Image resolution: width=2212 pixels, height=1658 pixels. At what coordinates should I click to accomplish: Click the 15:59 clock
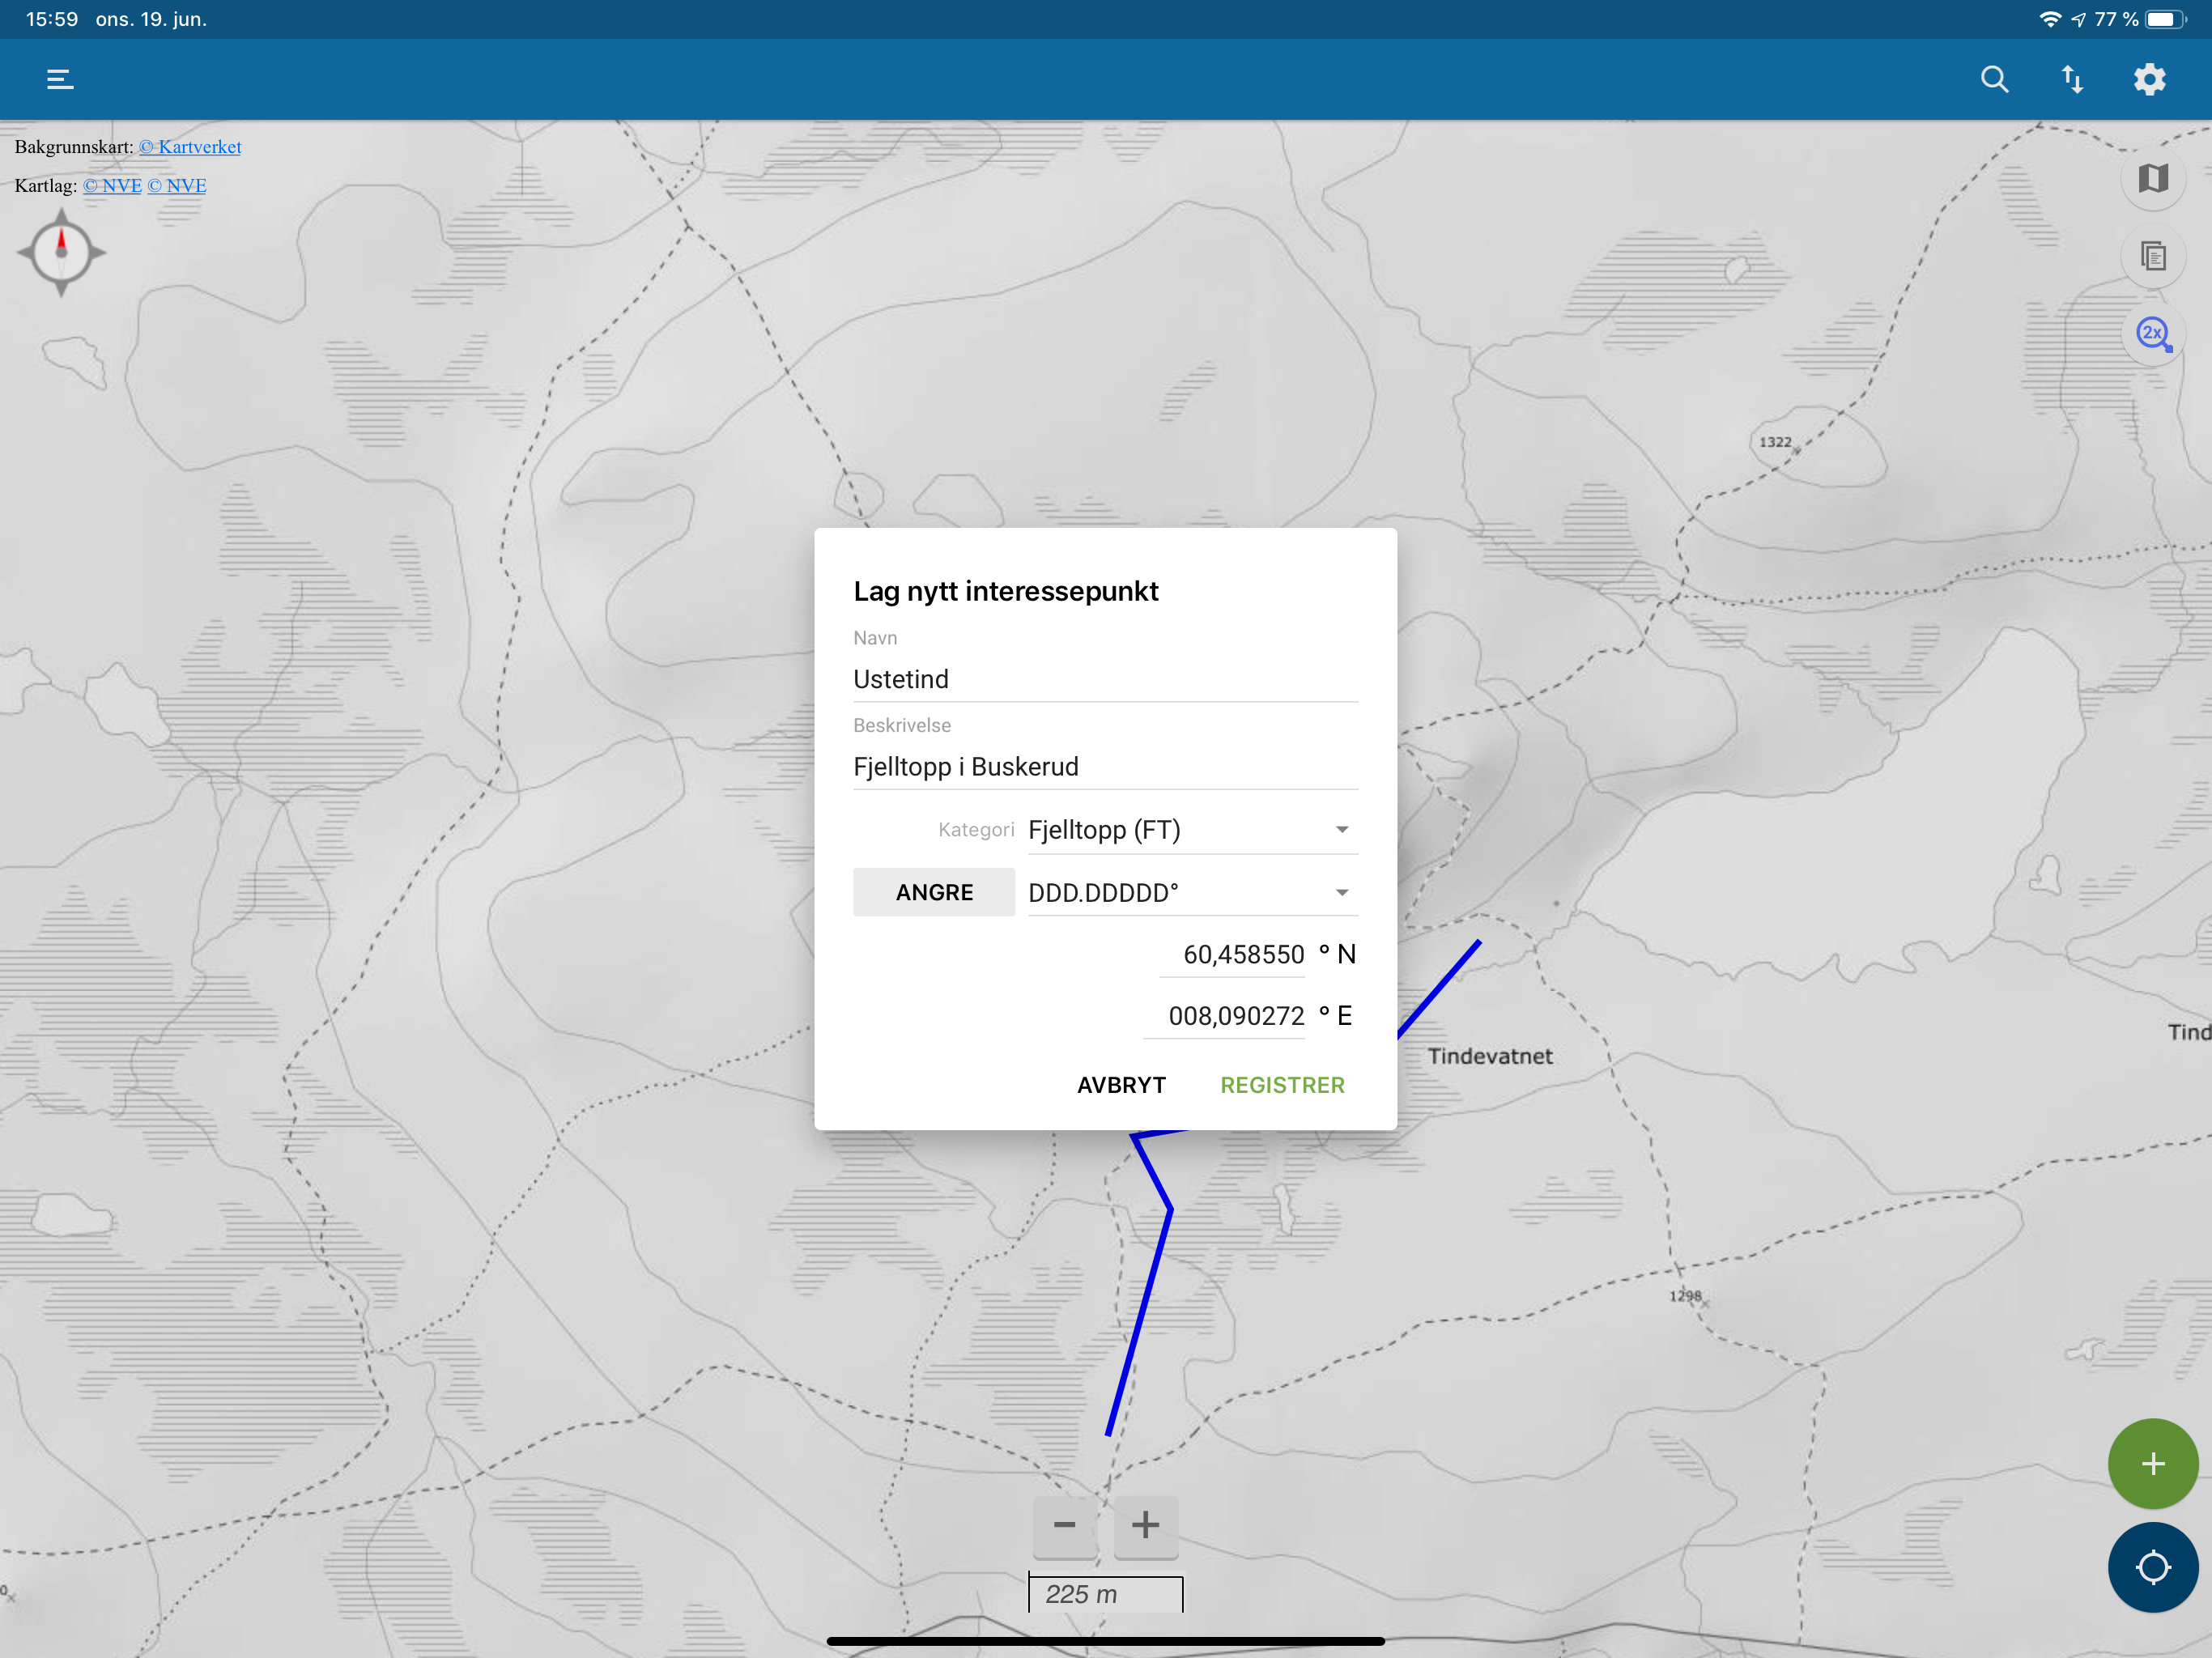(52, 19)
